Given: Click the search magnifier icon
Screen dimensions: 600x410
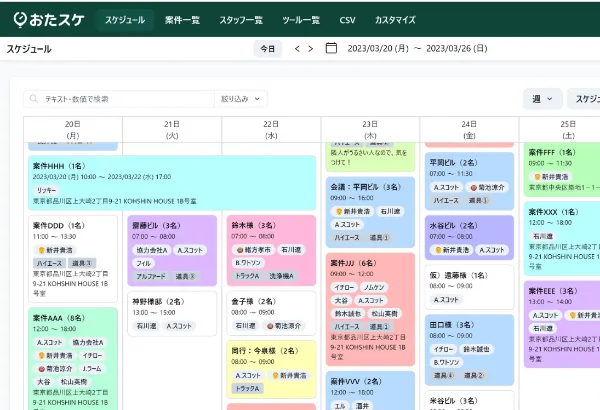Looking at the screenshot, I should click(x=35, y=99).
